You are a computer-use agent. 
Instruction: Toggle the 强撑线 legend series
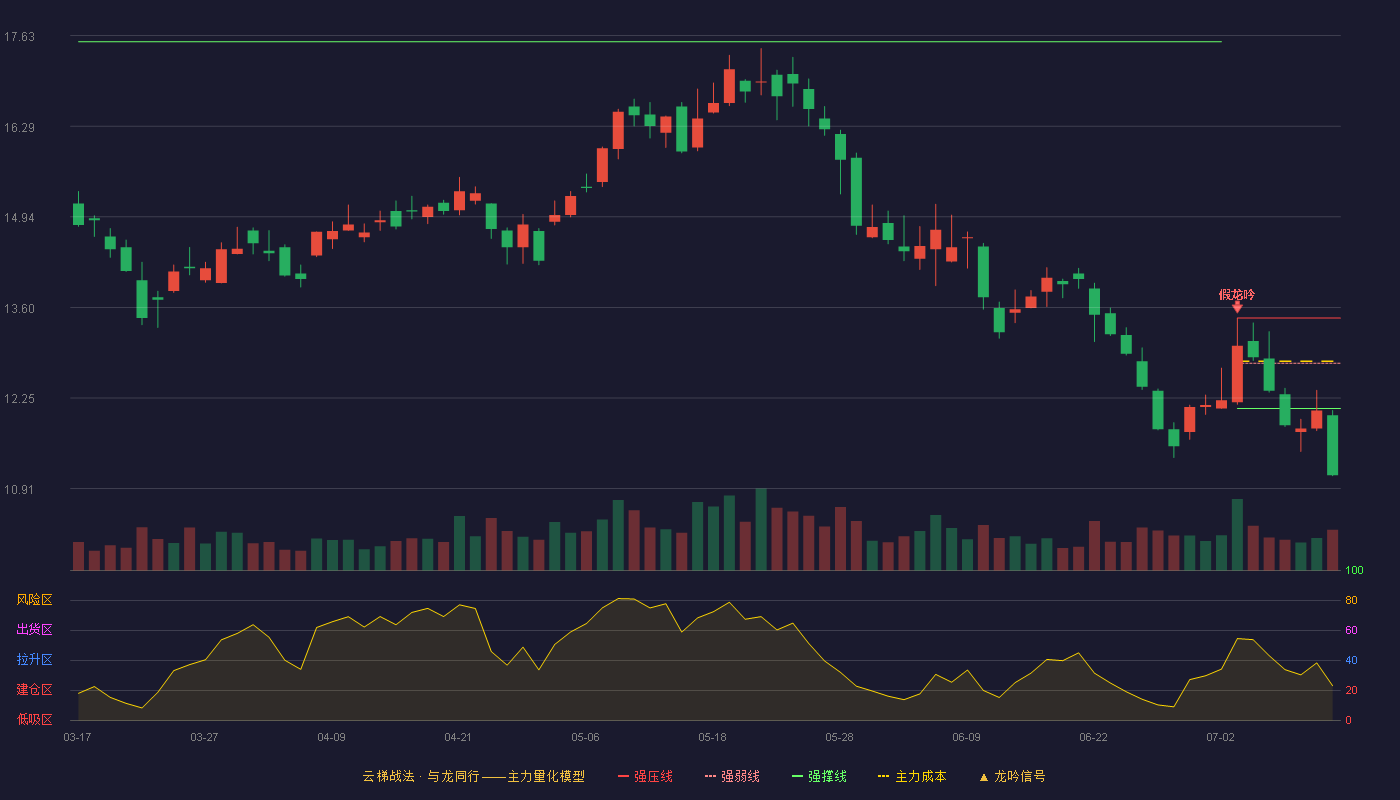tap(819, 777)
